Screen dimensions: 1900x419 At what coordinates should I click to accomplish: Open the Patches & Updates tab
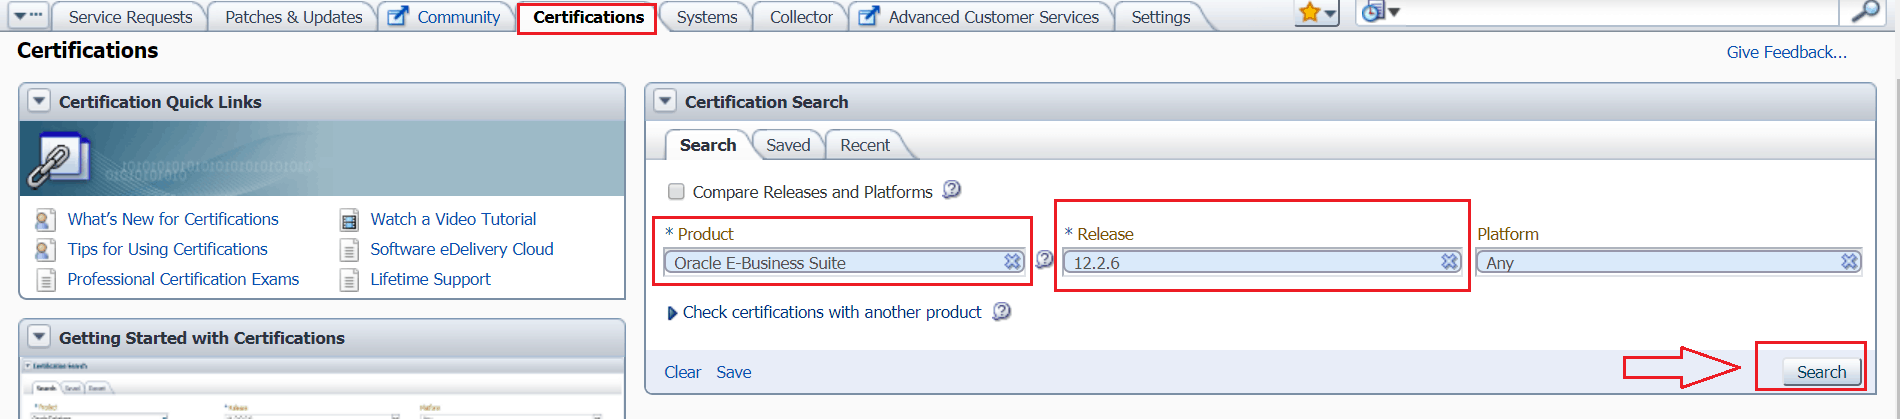pyautogui.click(x=293, y=17)
